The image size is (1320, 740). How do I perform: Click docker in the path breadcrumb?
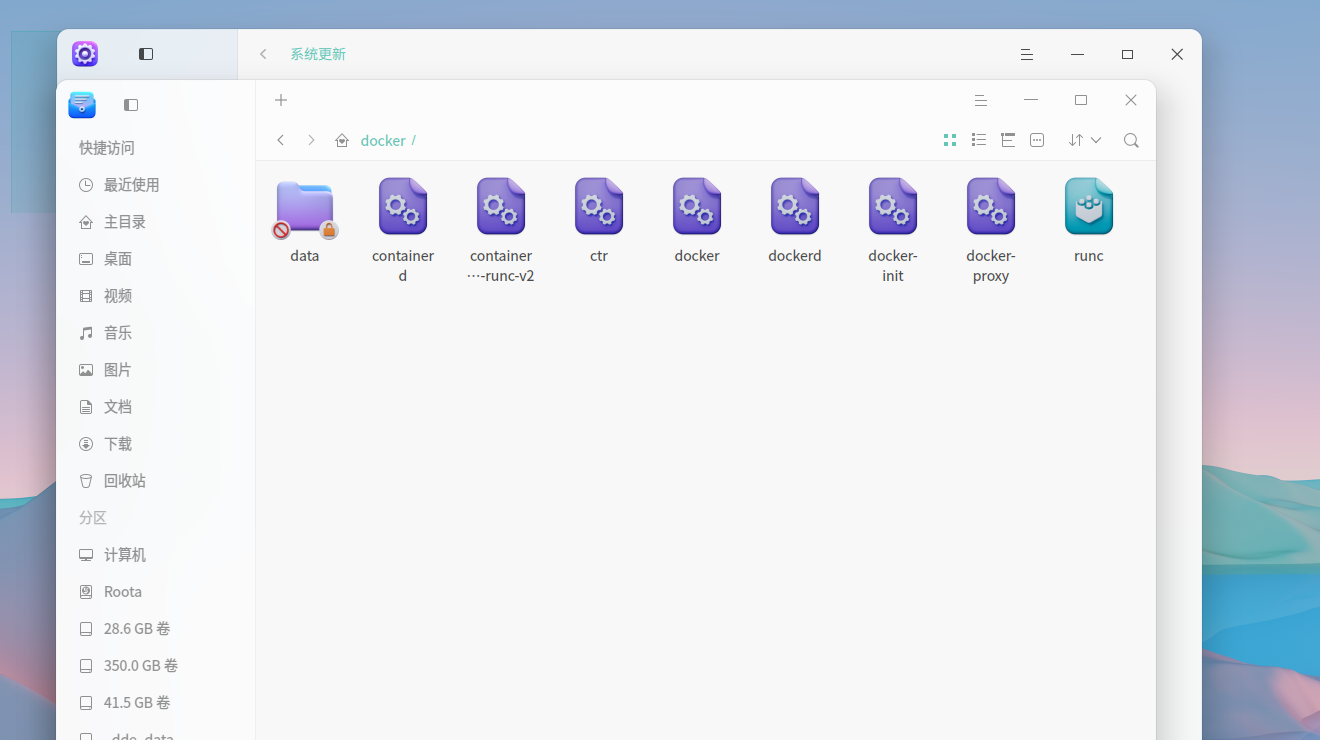[383, 140]
